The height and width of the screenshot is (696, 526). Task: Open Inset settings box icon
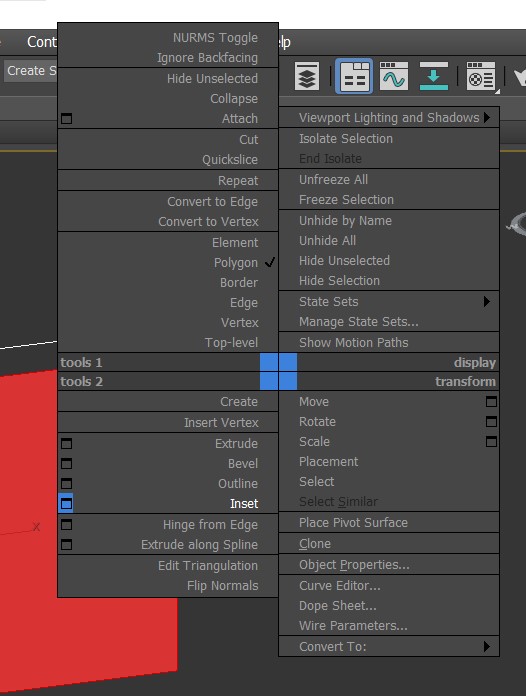(66, 504)
